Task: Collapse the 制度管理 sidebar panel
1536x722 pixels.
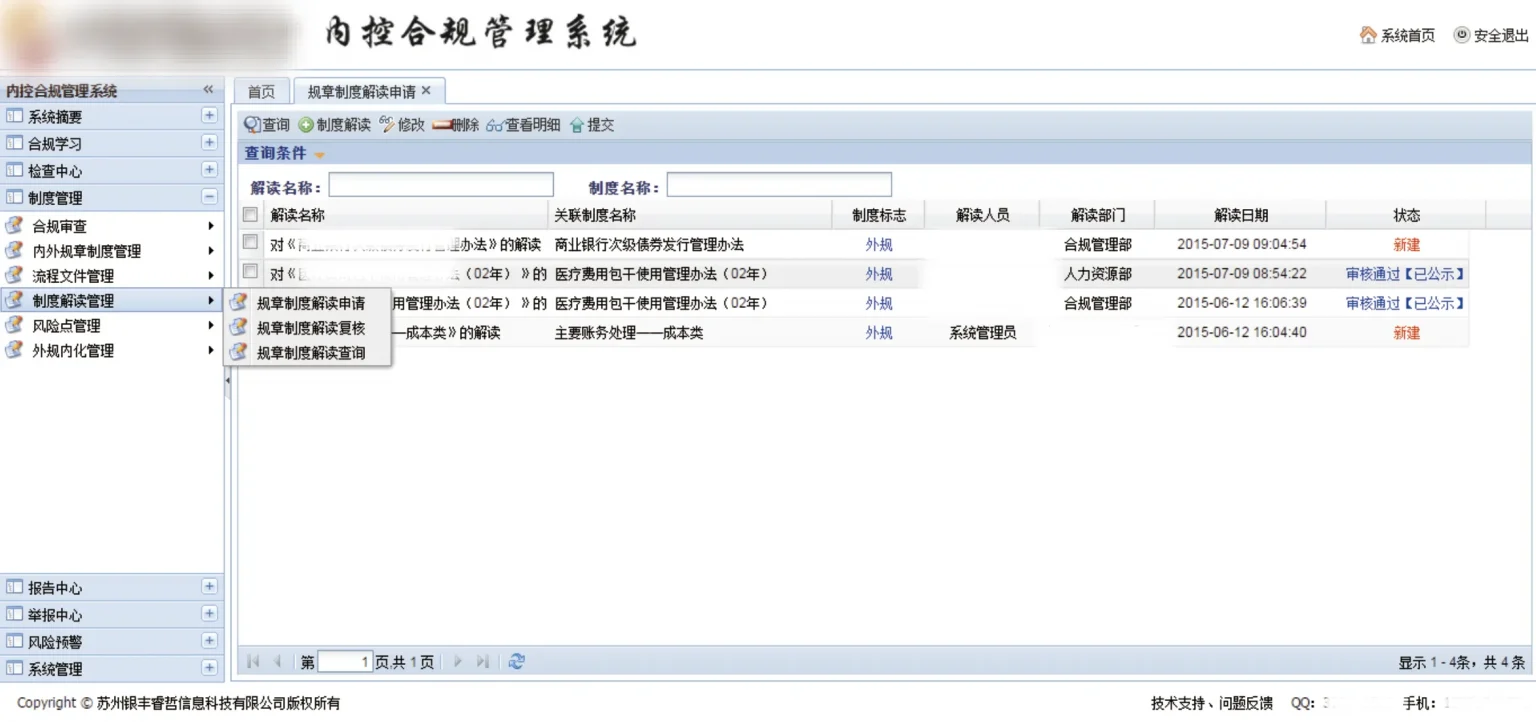Action: [x=209, y=197]
